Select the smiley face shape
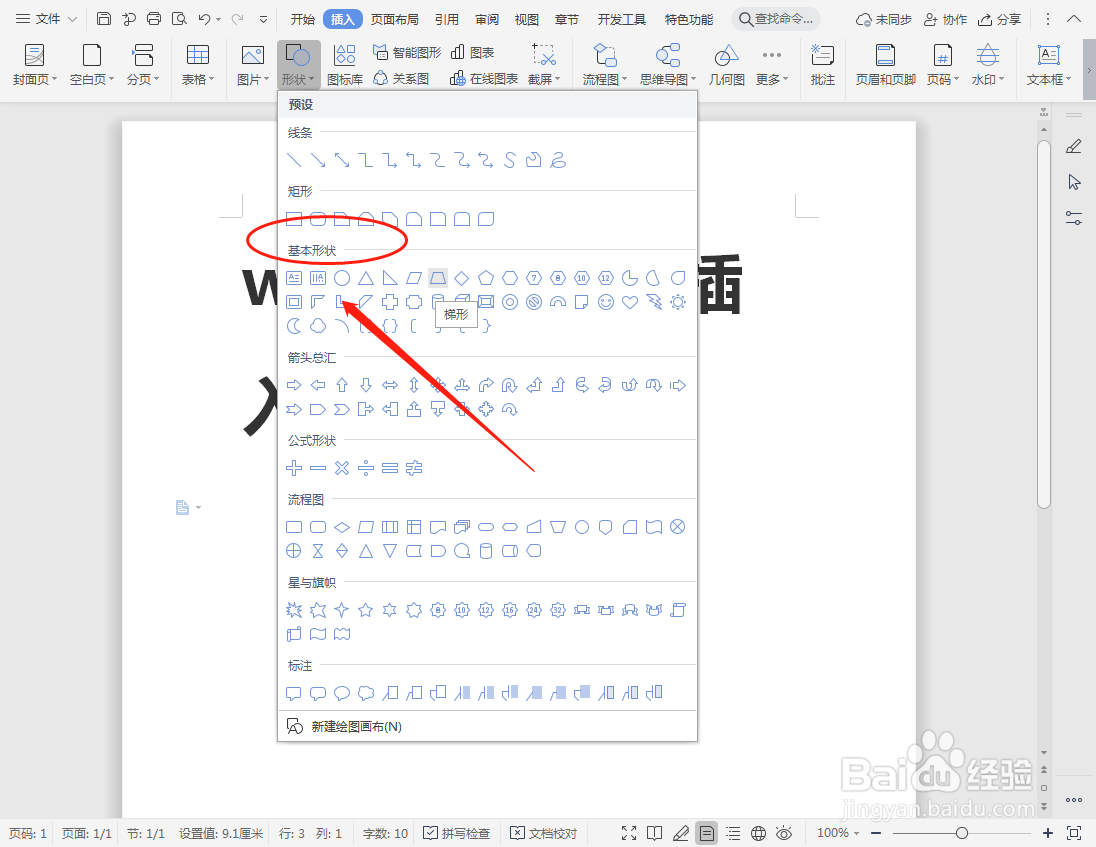 tap(606, 302)
